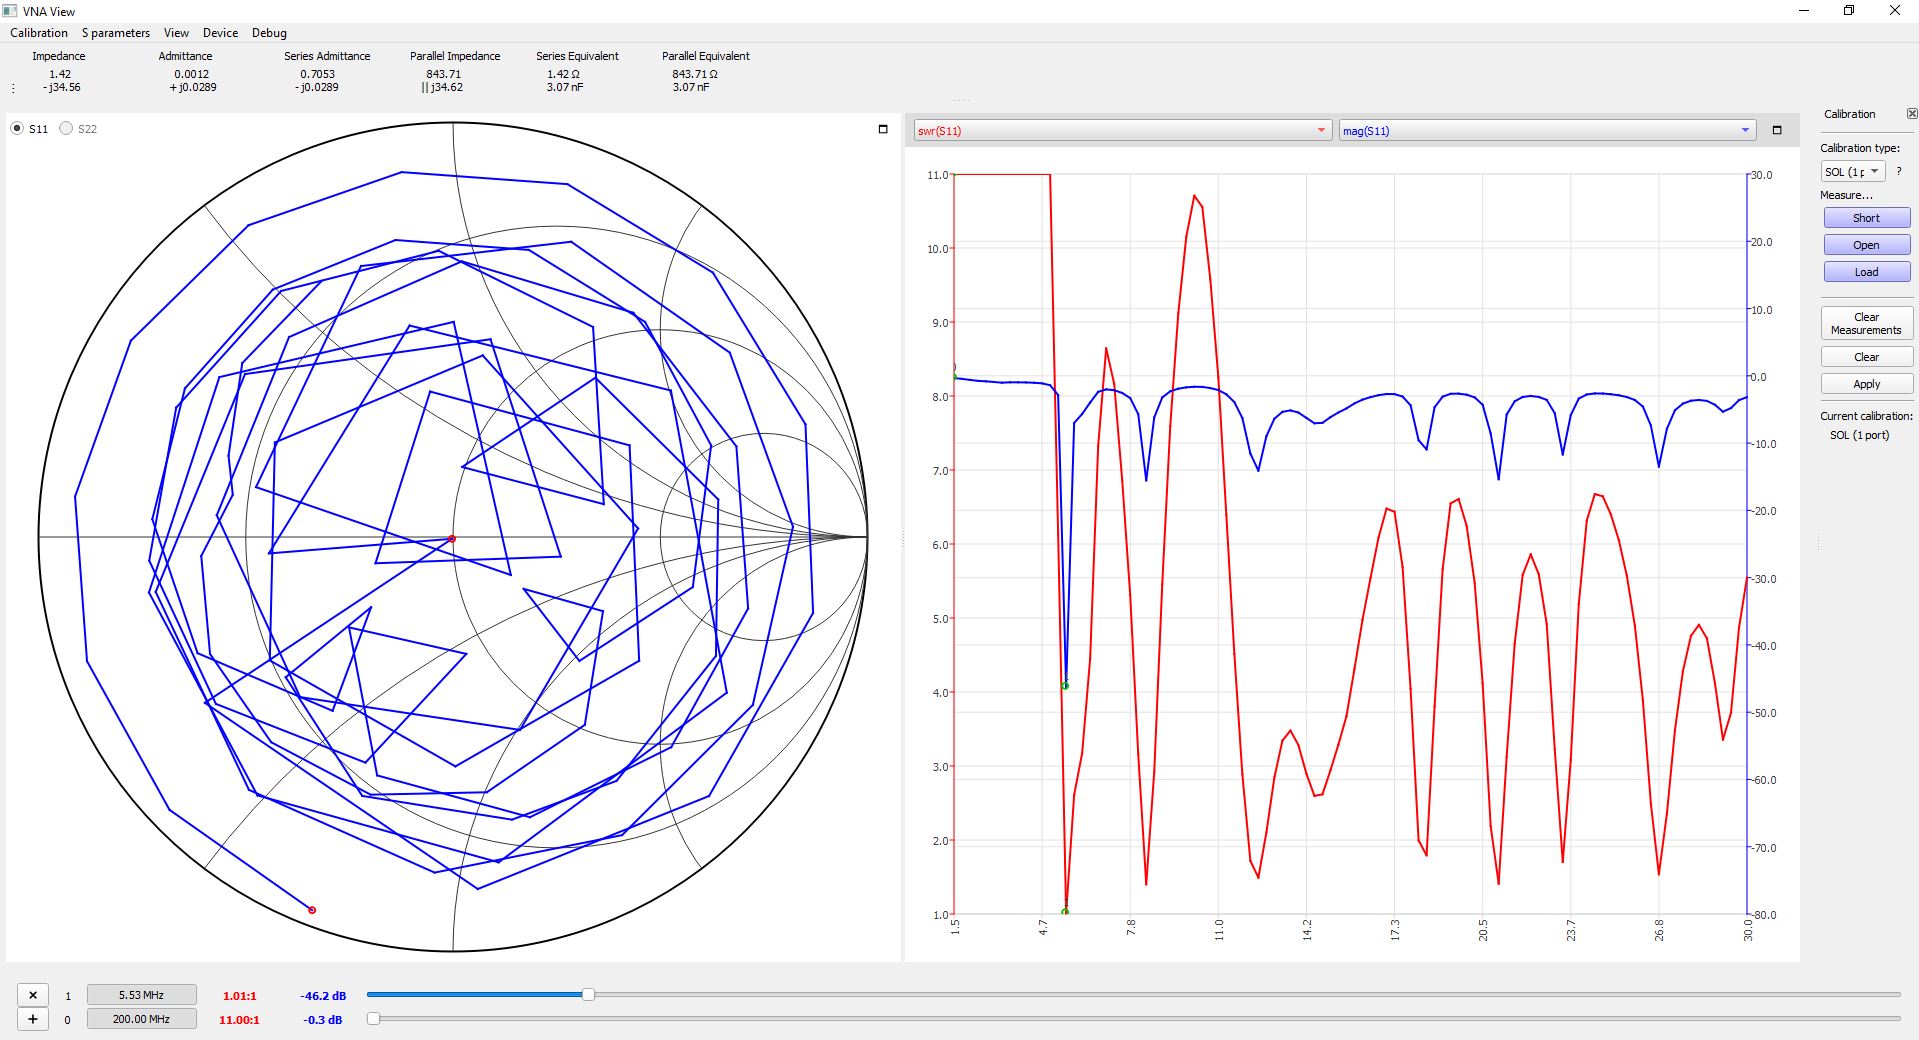Remove marker with the X button
The image size is (1919, 1040).
pyautogui.click(x=33, y=995)
